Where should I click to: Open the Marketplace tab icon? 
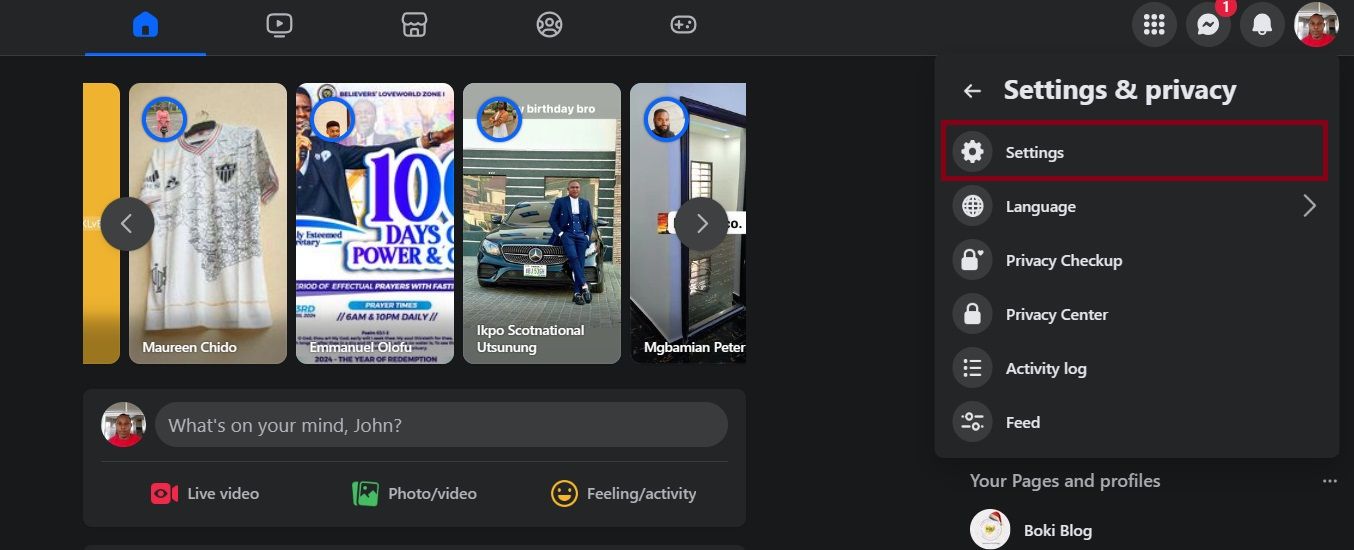point(414,24)
